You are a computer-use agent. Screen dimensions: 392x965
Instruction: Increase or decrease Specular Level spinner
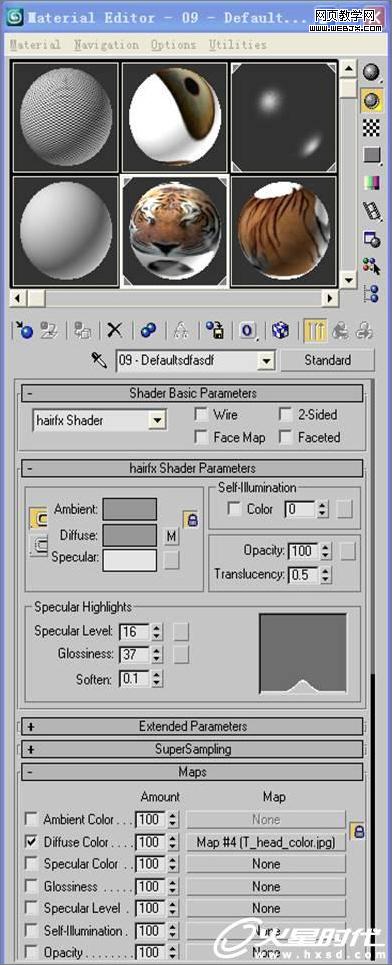pyautogui.click(x=157, y=631)
